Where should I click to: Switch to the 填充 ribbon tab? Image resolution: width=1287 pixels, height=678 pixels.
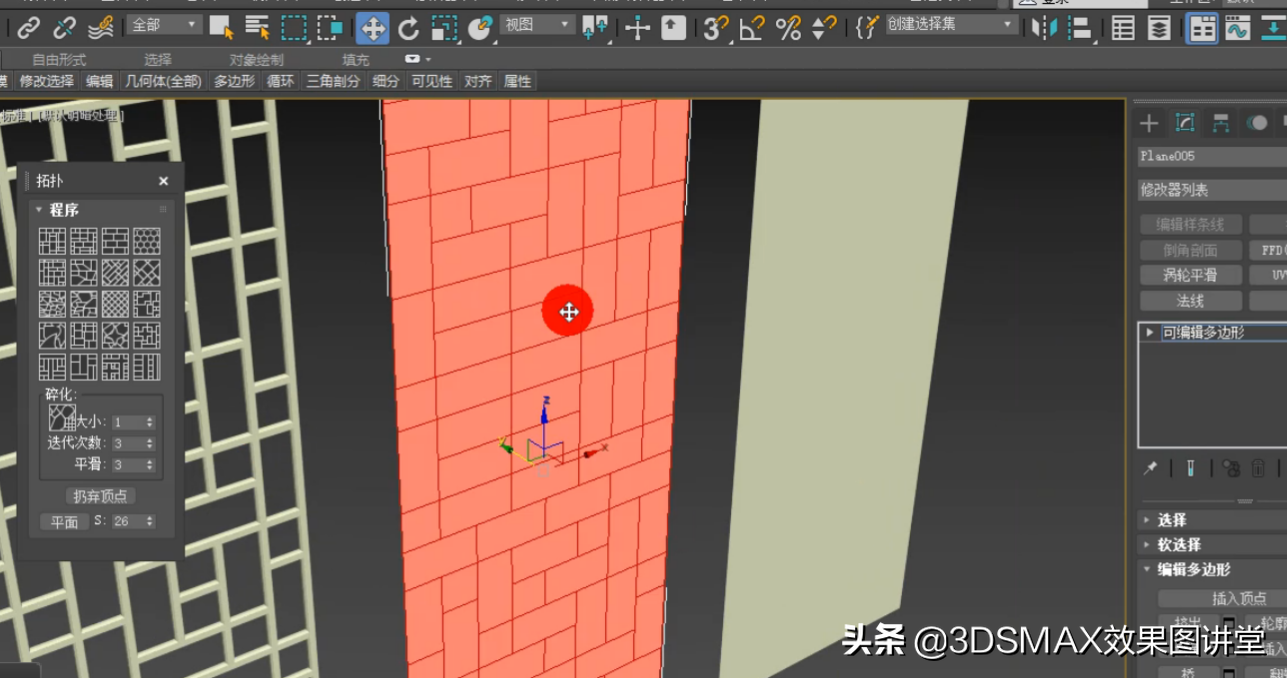click(356, 60)
